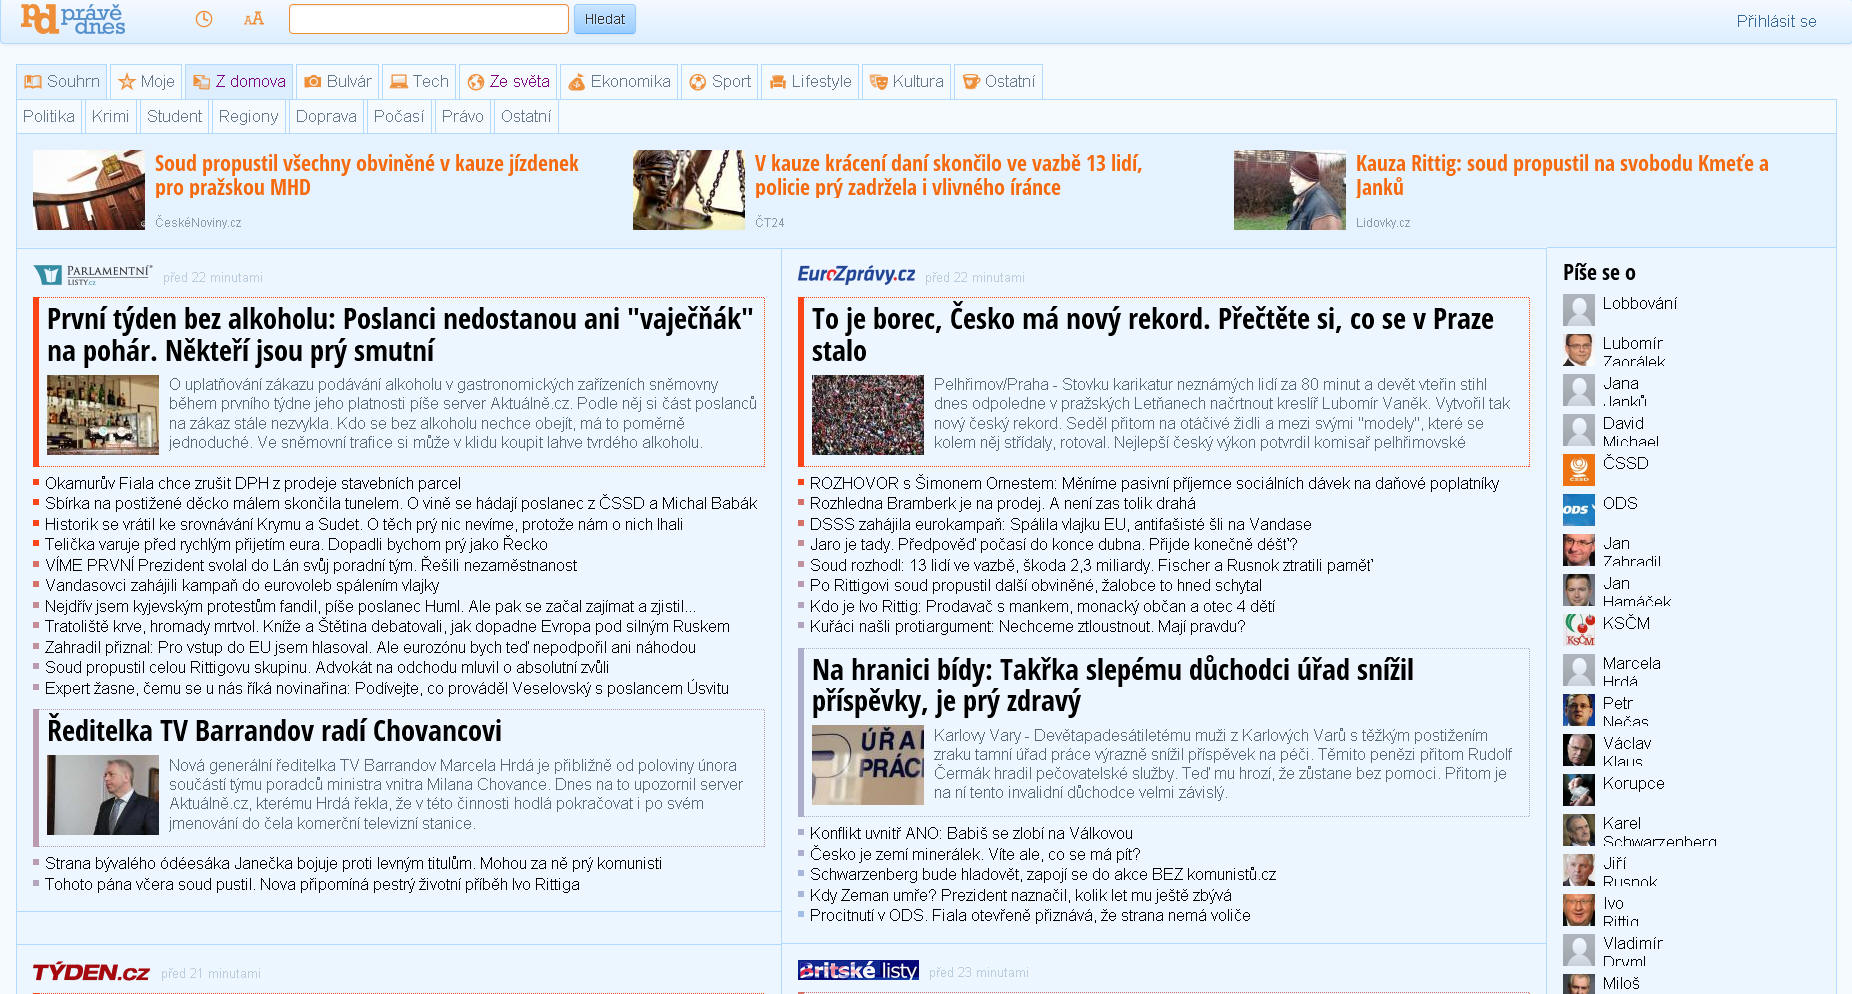Click the KSČM party logo icon

[1578, 629]
